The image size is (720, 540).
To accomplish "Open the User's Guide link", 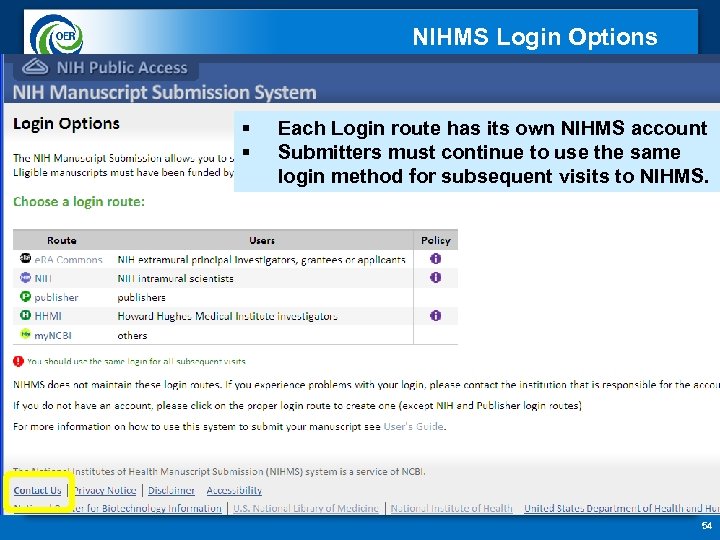I will [x=413, y=426].
